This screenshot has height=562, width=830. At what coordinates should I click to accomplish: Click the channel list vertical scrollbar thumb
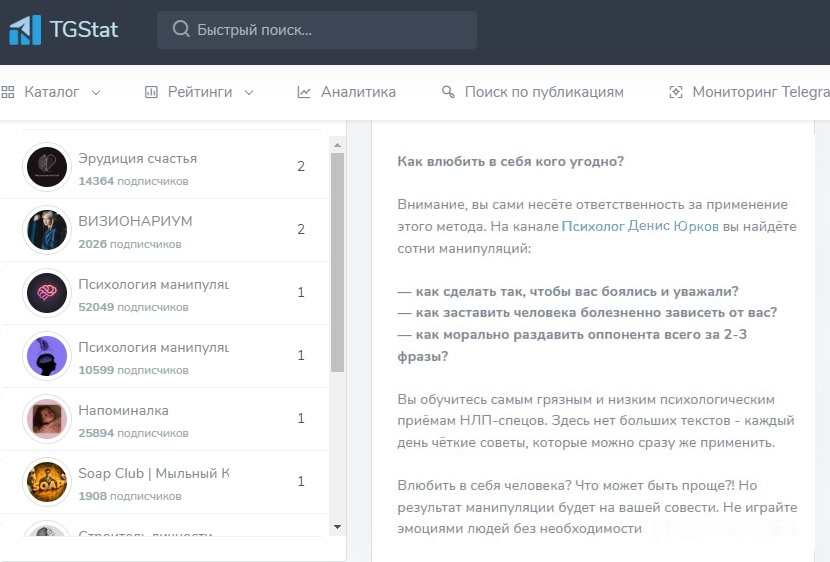click(x=337, y=260)
